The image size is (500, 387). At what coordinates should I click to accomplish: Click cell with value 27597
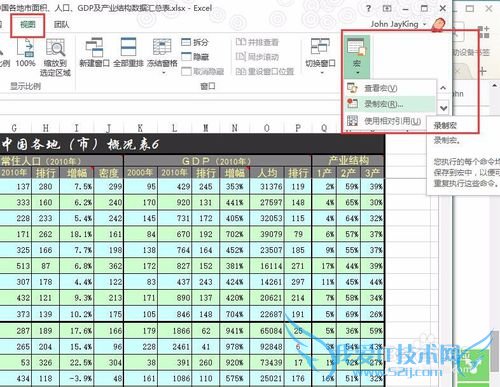click(x=268, y=202)
